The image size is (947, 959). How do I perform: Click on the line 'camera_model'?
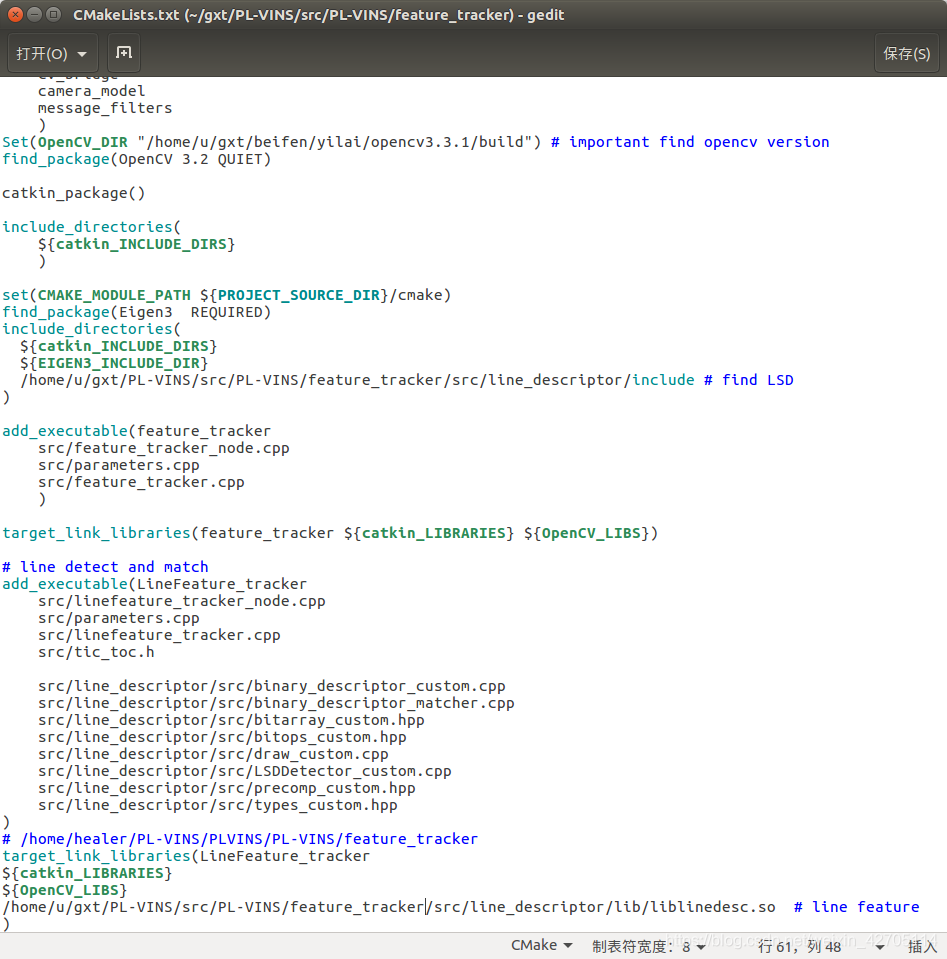click(91, 91)
